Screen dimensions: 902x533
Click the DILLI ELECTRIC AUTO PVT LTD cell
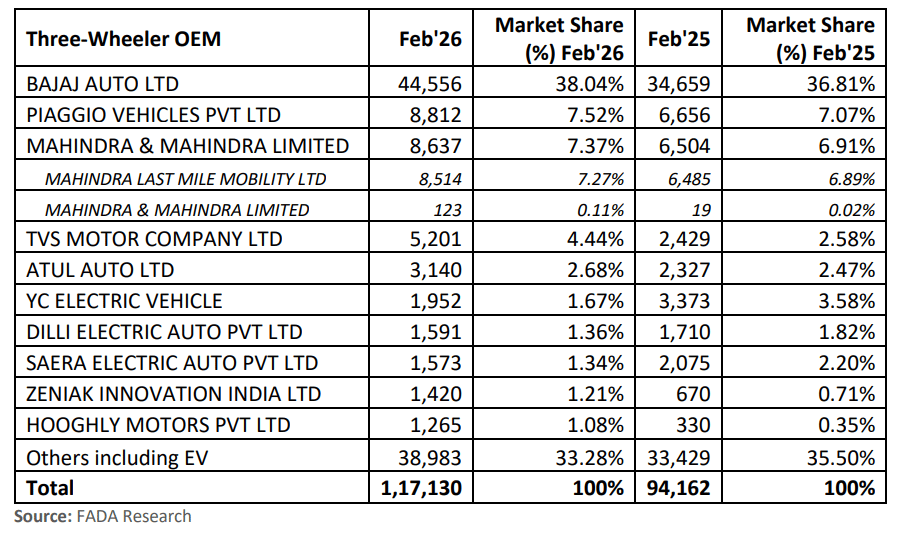164,332
